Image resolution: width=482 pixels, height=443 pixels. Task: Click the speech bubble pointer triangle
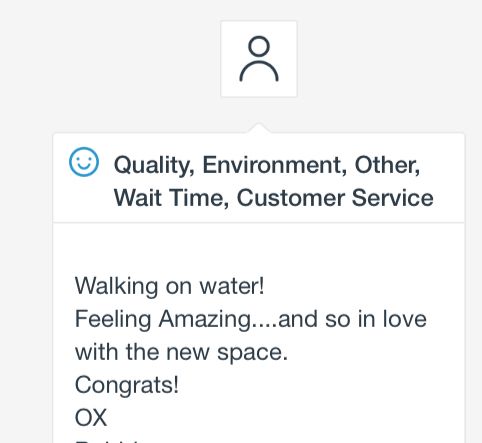[x=259, y=128]
